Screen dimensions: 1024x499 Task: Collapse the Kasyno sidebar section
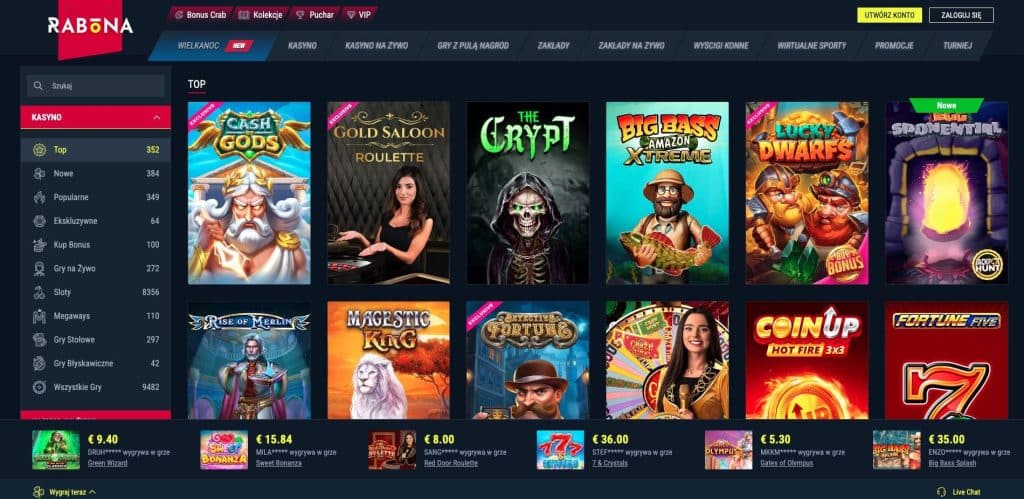click(x=157, y=118)
